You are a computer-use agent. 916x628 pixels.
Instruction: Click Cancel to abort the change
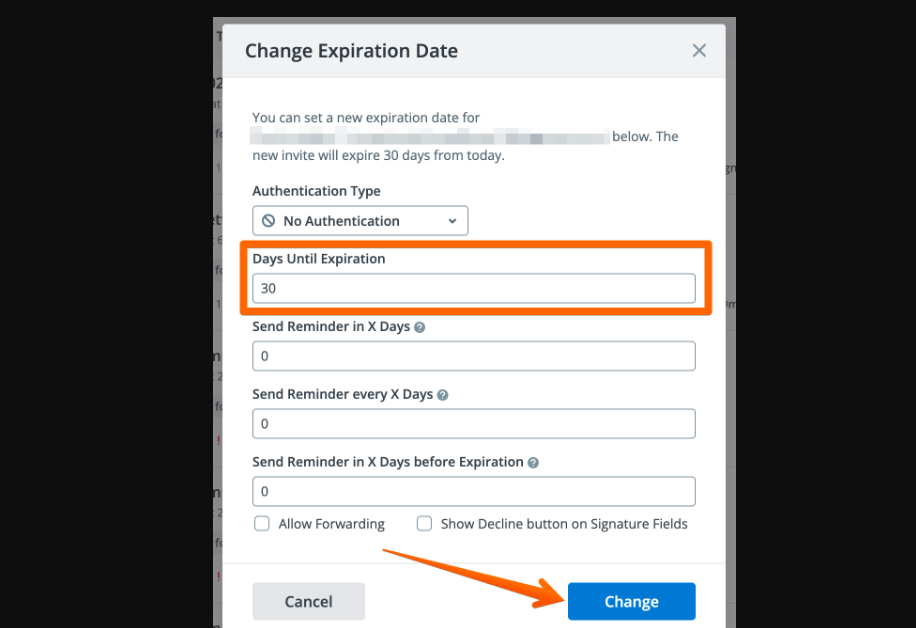[308, 601]
